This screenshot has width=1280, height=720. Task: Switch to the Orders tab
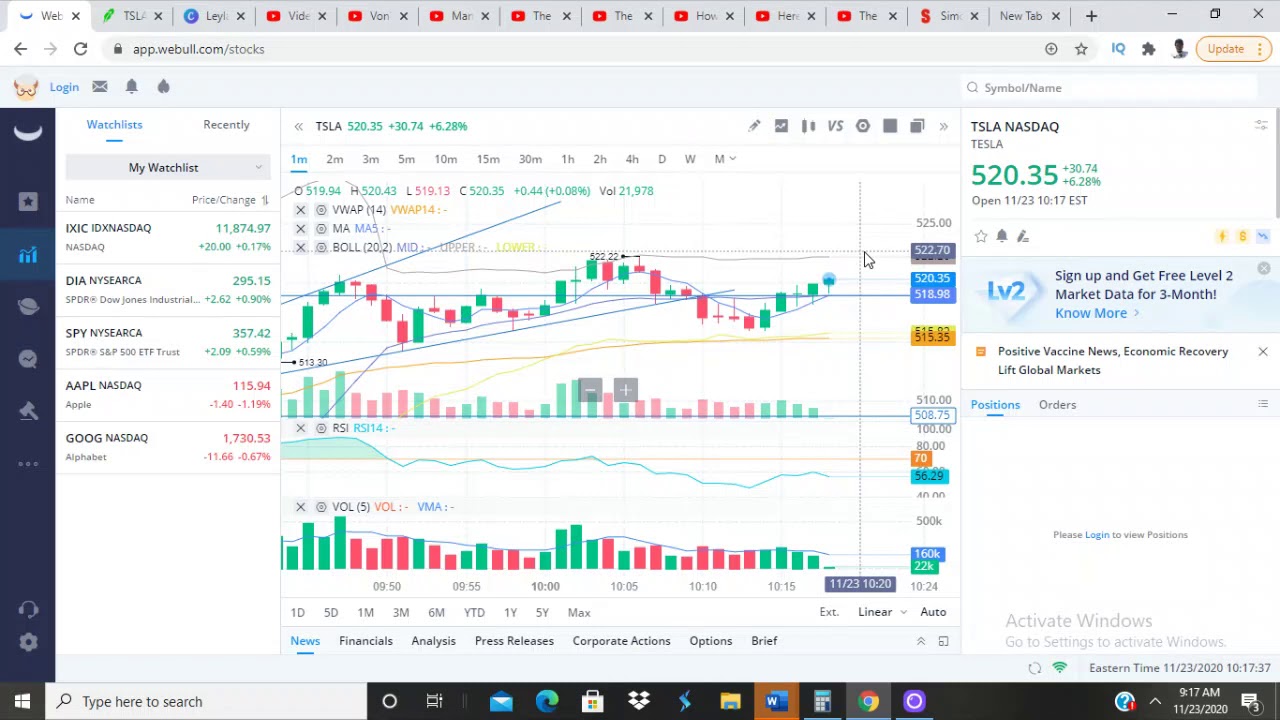pyautogui.click(x=1057, y=405)
